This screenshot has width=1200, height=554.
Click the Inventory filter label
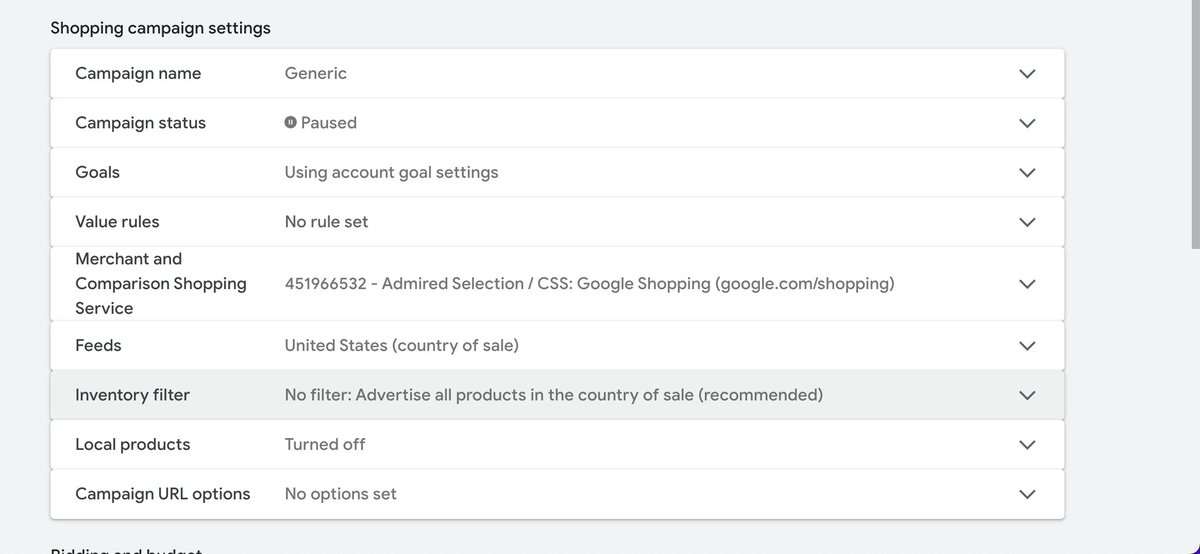point(132,395)
